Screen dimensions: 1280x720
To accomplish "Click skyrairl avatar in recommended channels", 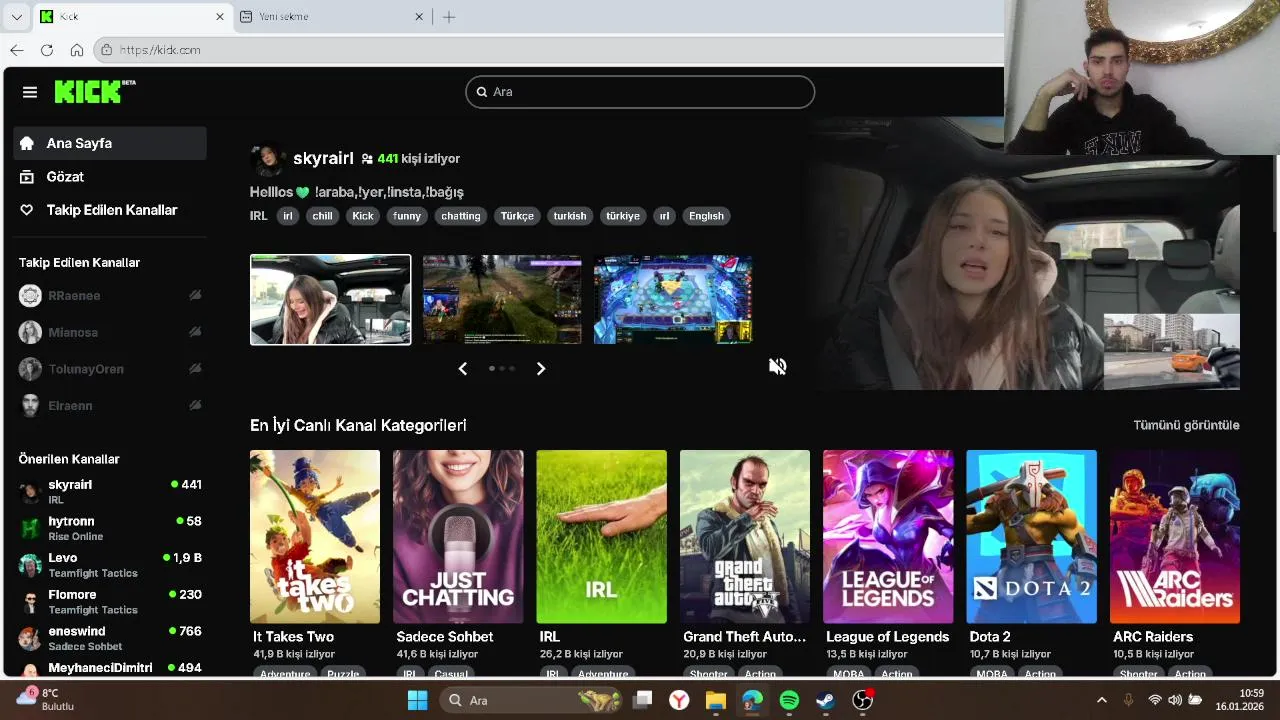I will click(30, 491).
